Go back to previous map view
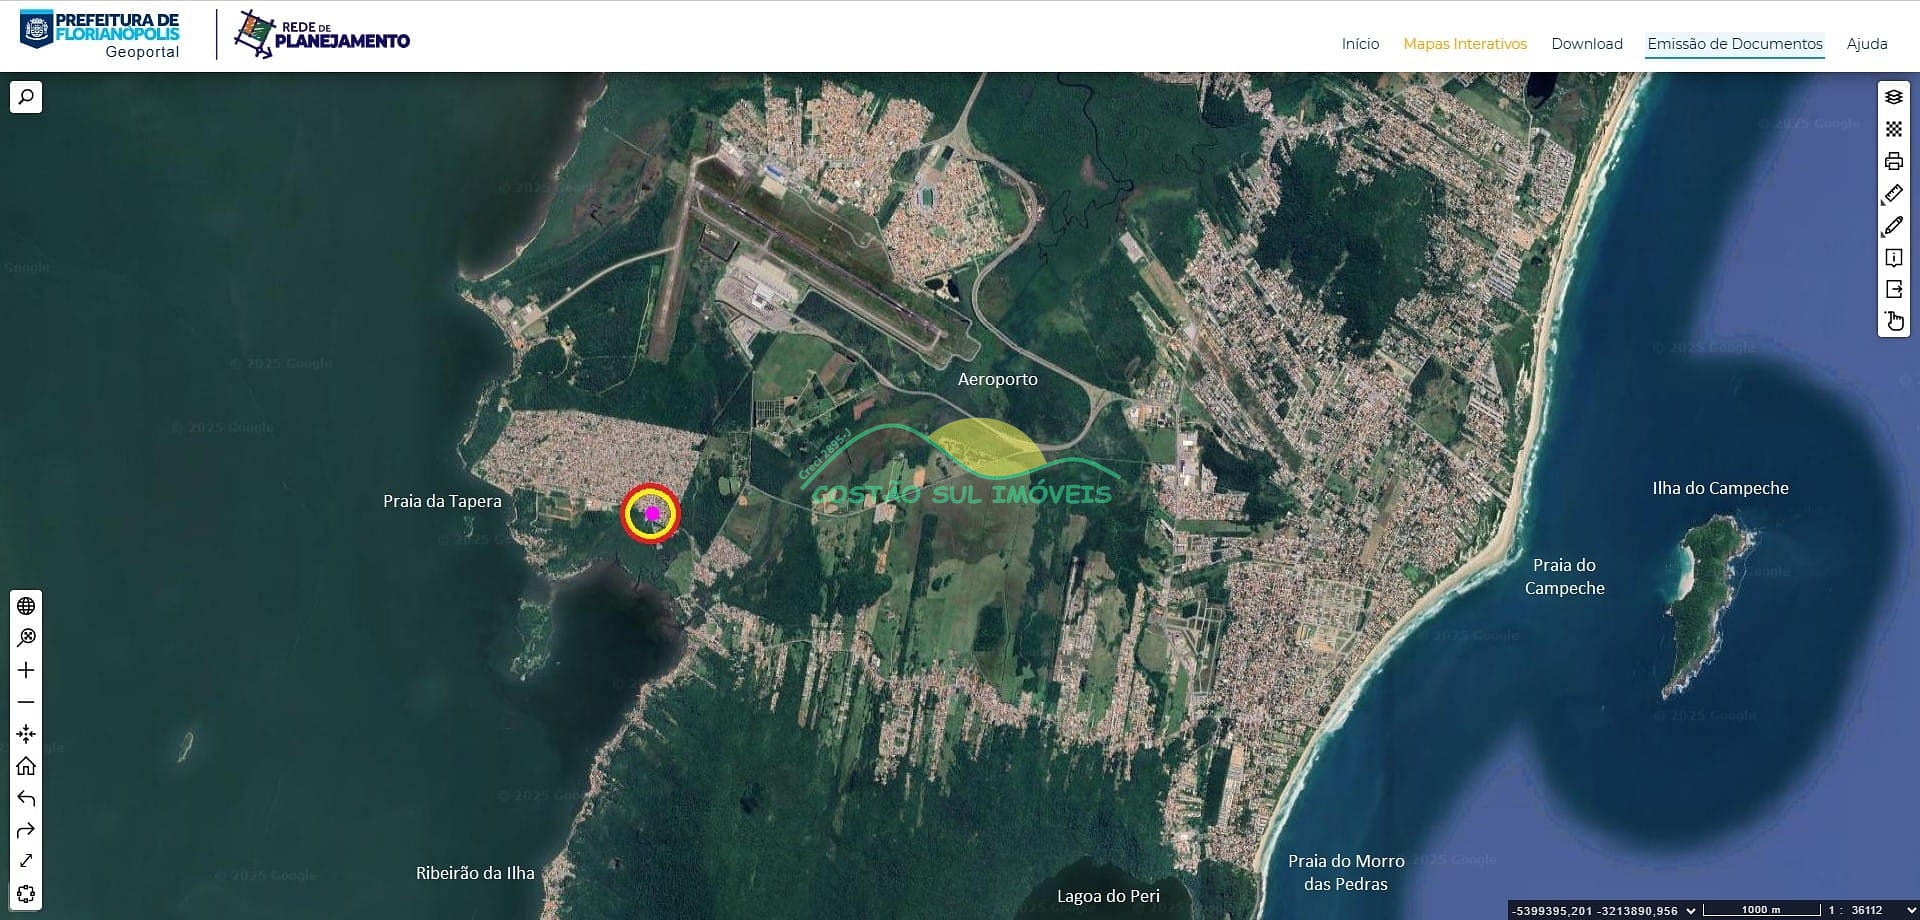This screenshot has height=920, width=1920. [26, 798]
